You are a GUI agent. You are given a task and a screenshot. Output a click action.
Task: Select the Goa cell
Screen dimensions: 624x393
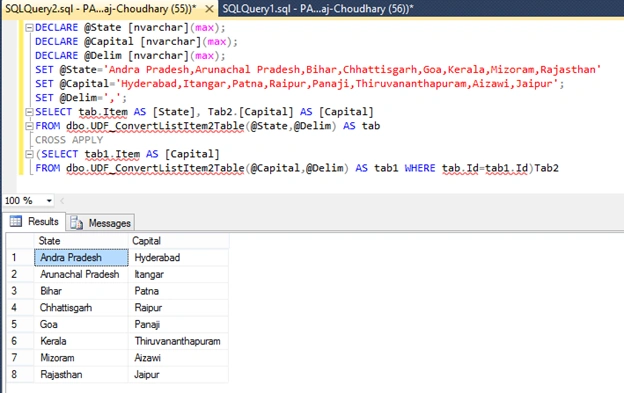[81, 324]
